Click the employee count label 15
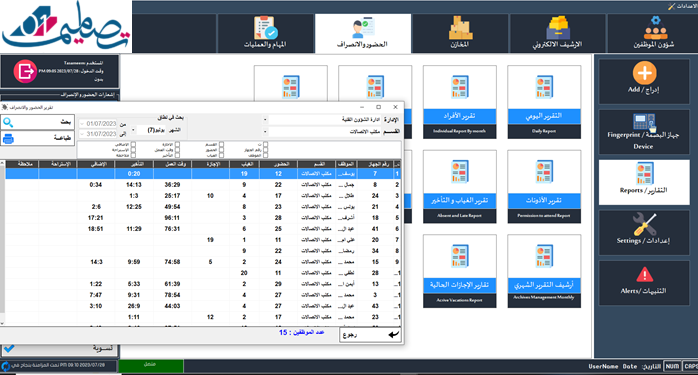Screen dimensions: 698x375 (x=301, y=333)
